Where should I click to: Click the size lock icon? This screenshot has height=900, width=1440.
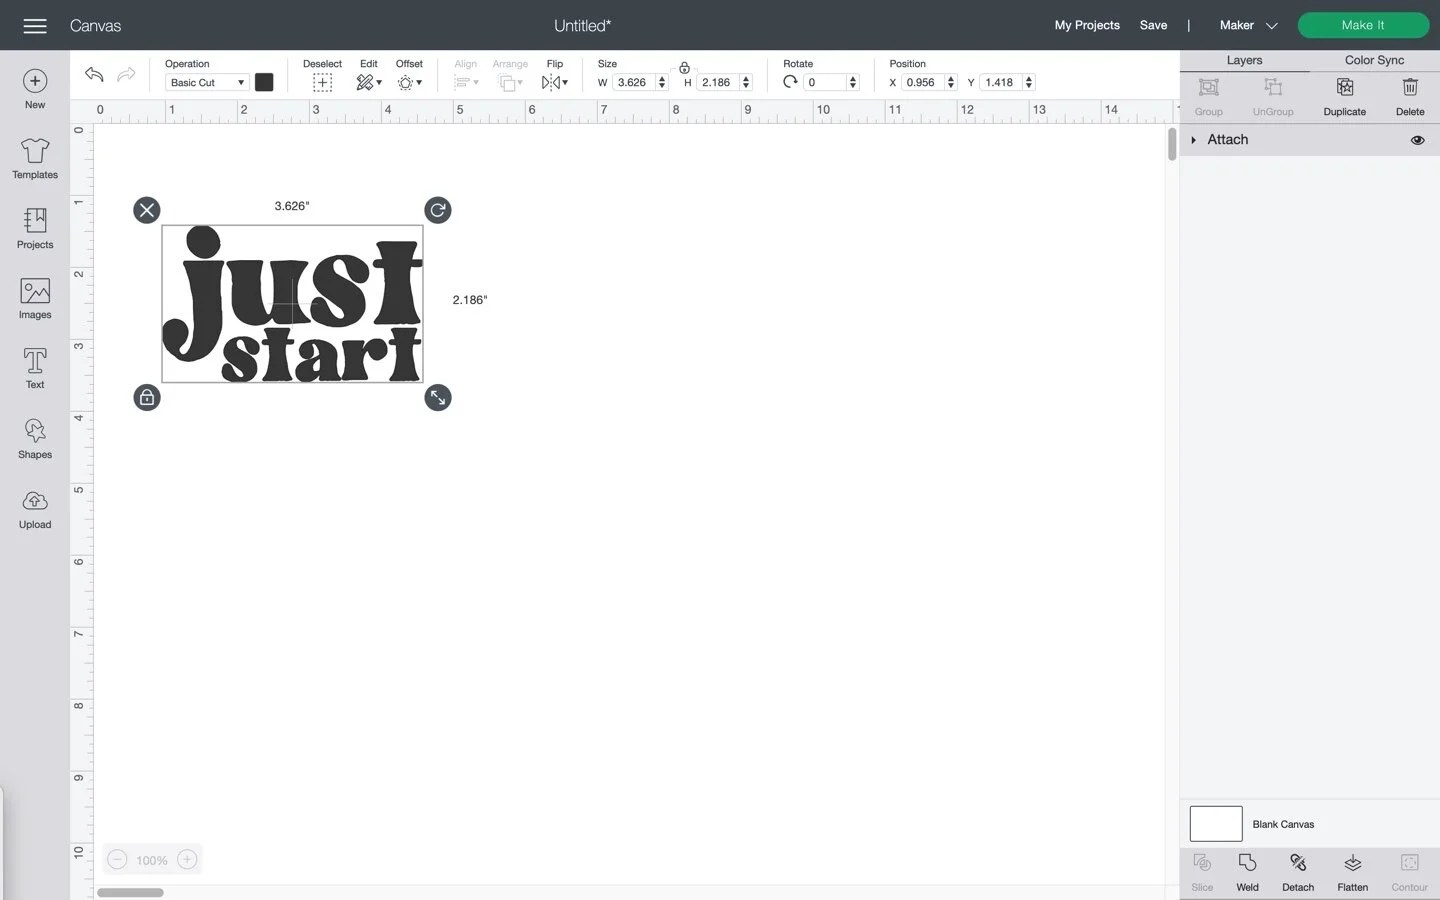pyautogui.click(x=684, y=68)
